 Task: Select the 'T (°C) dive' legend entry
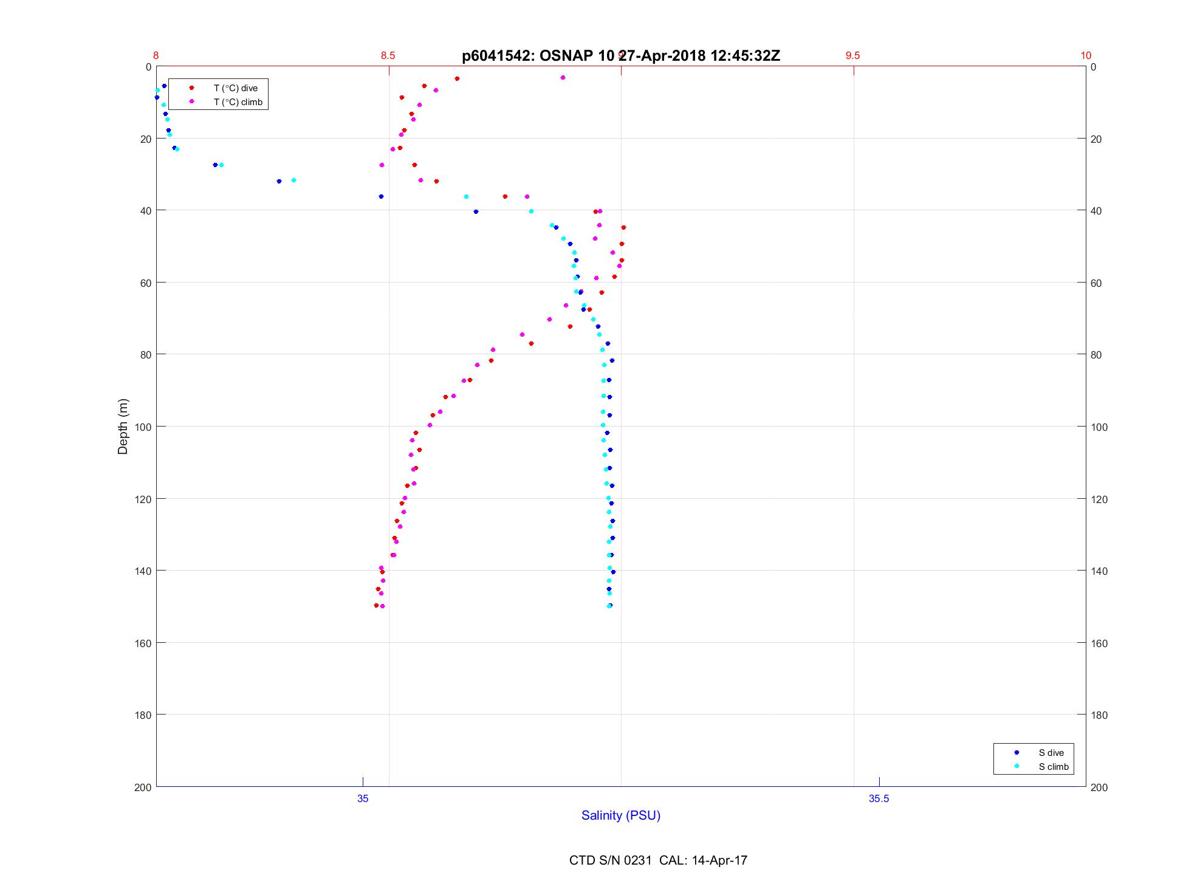point(235,88)
